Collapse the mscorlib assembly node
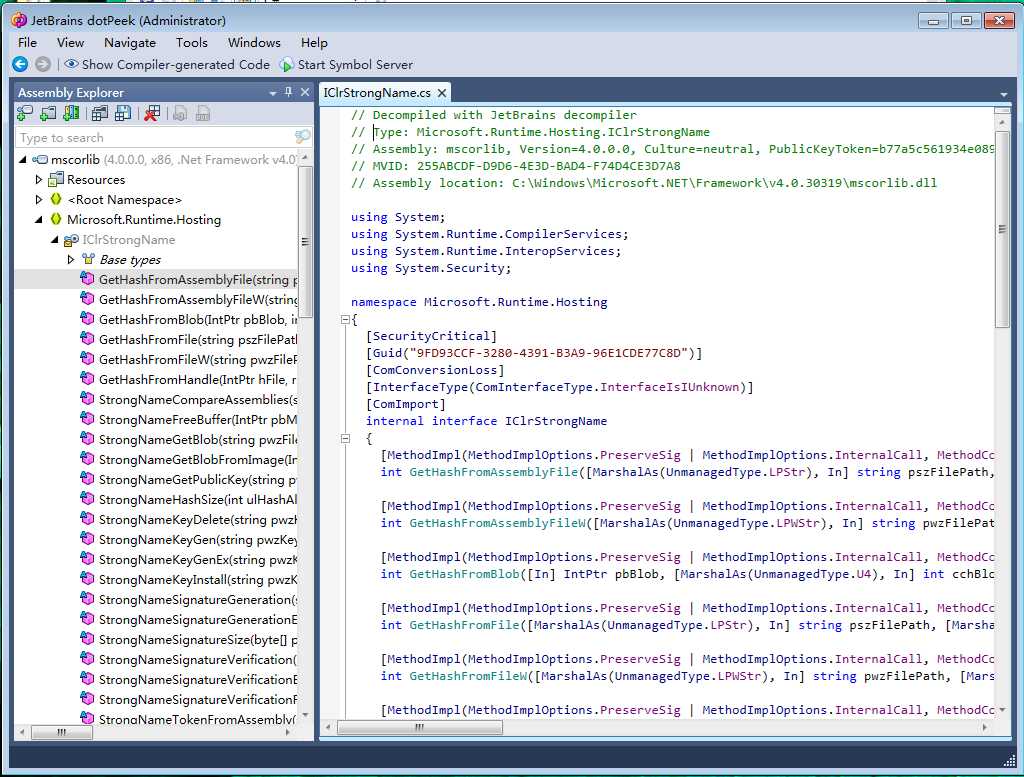 point(23,159)
